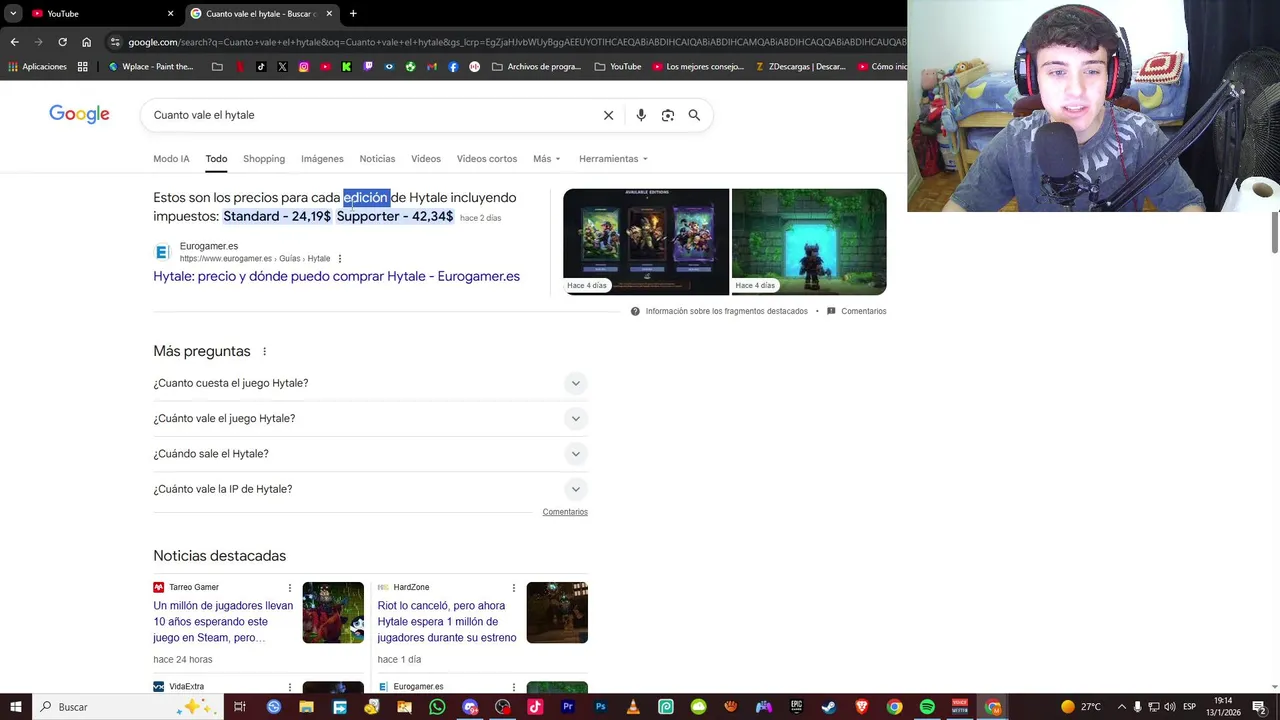The image size is (1280, 720).
Task: Open the X (Twitter) bookmark icon
Action: tap(282, 67)
